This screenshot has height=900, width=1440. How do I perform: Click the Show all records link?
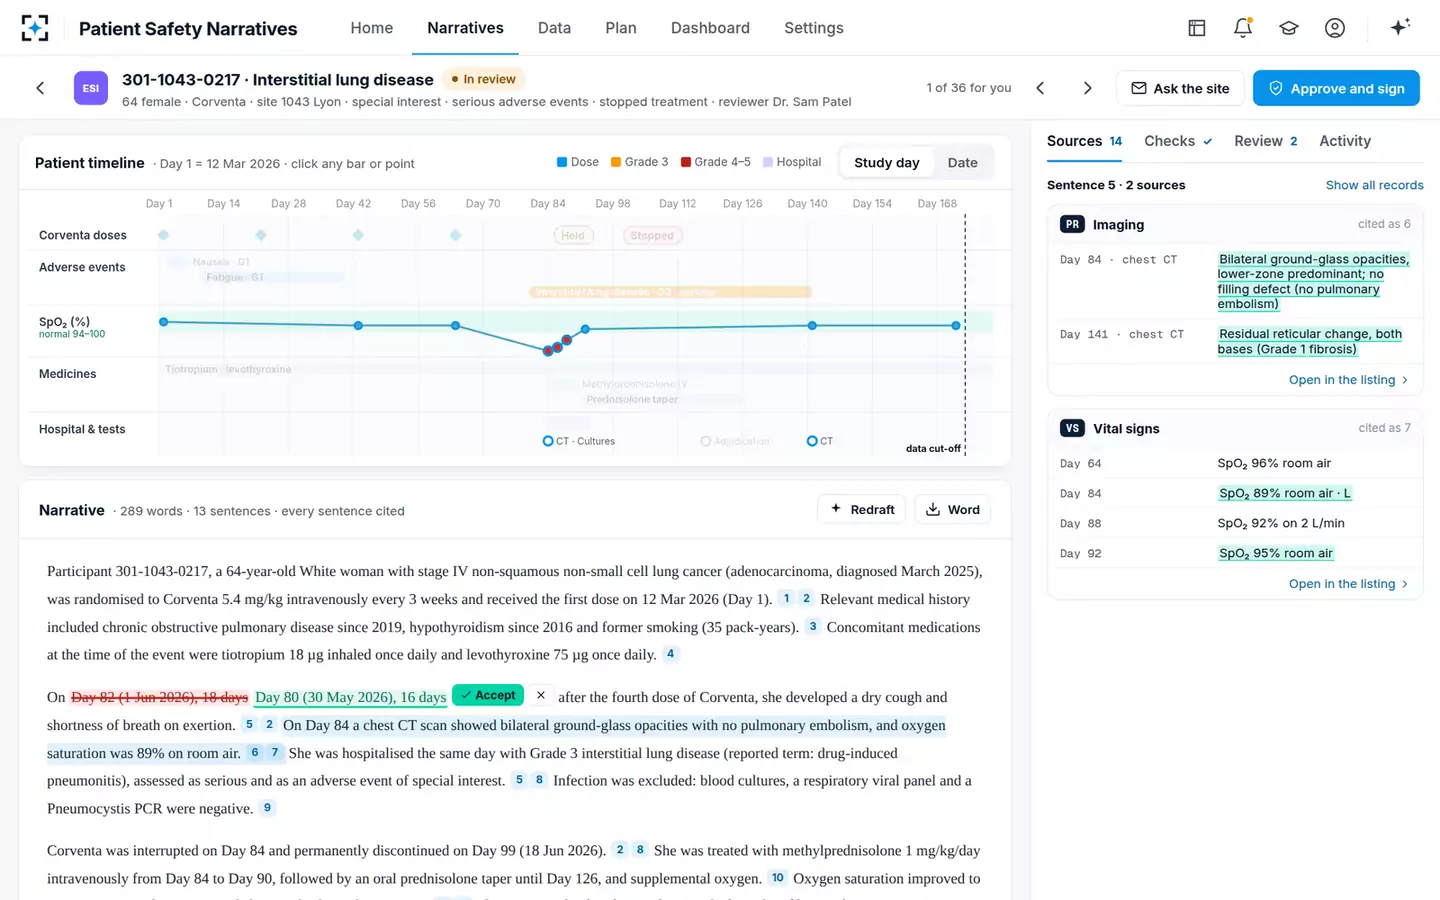(x=1374, y=185)
